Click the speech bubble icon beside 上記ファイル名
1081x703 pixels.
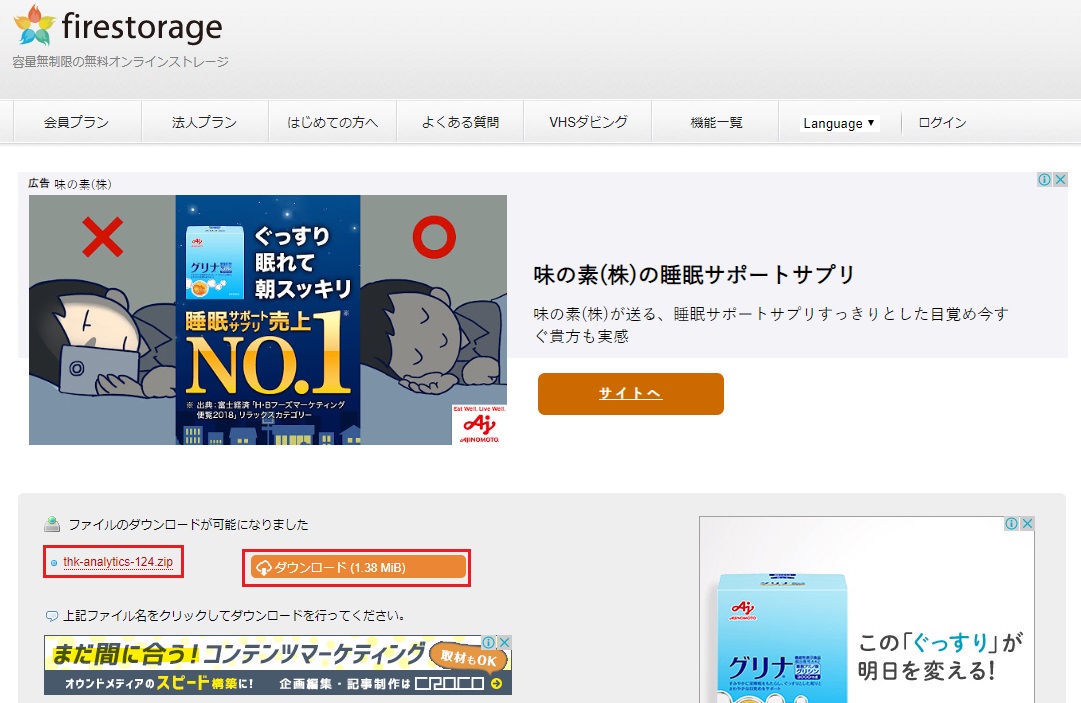tap(51, 615)
